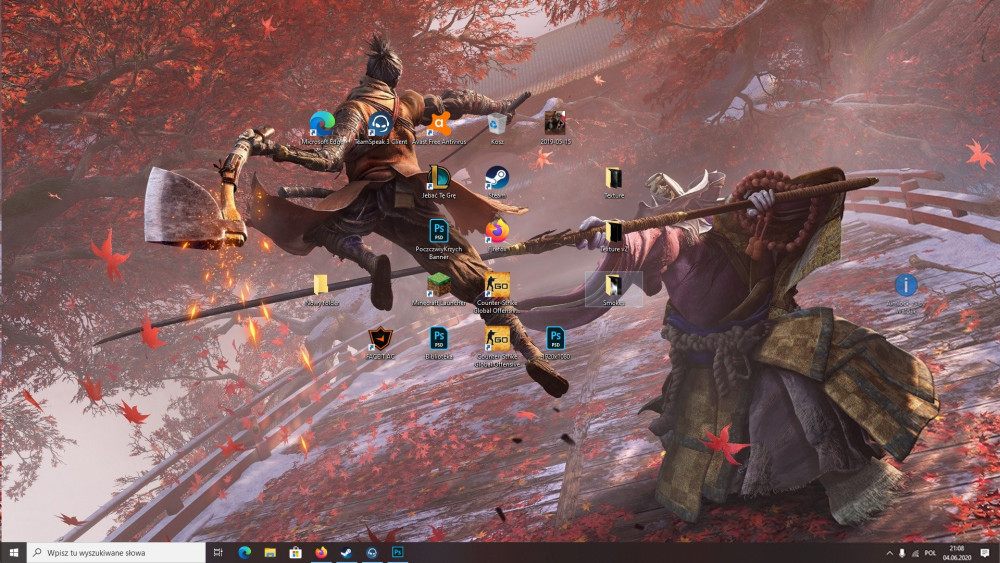
Task: Click the microphone tray icon
Action: pyautogui.click(x=902, y=553)
